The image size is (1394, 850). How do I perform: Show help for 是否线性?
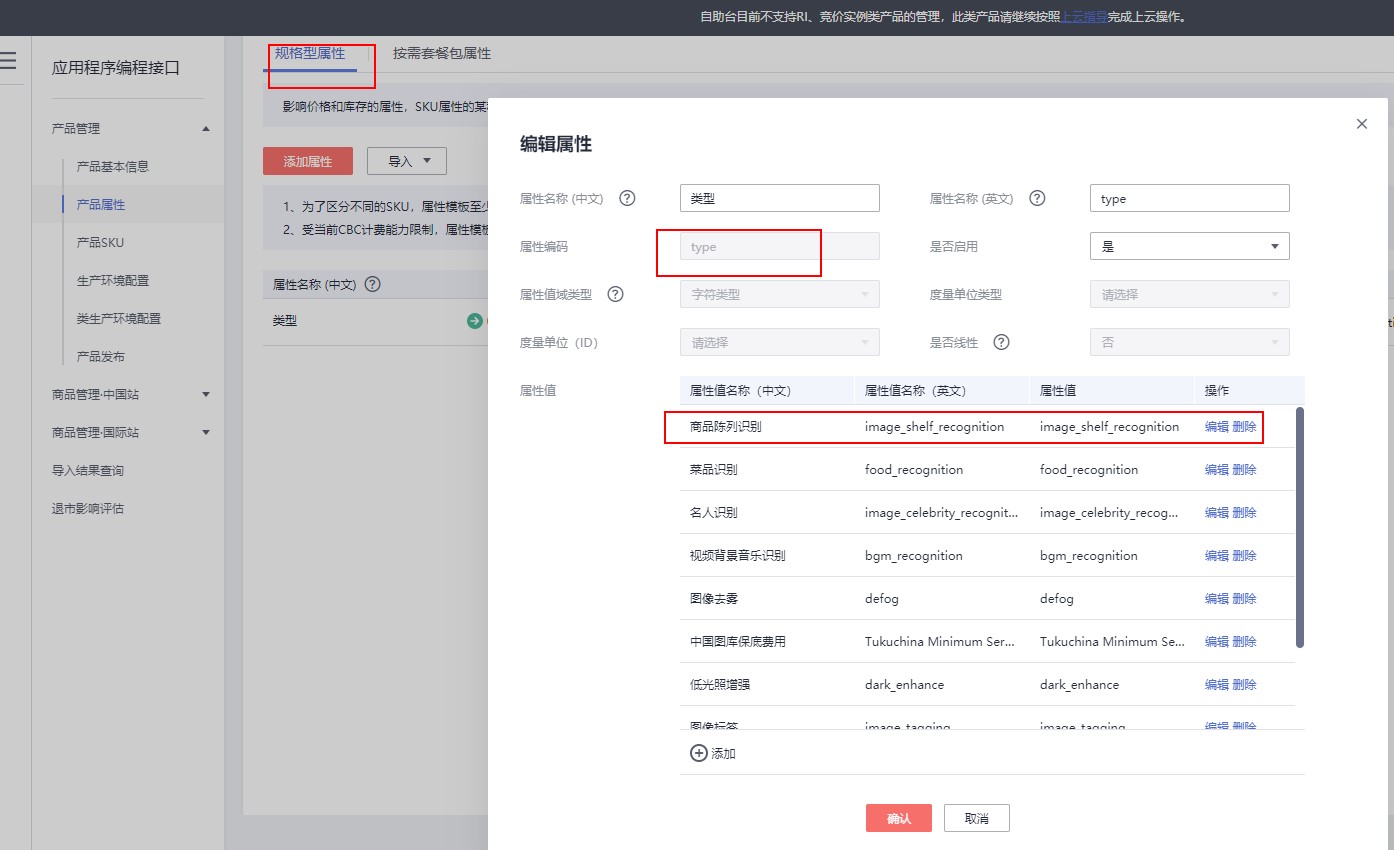point(1001,342)
